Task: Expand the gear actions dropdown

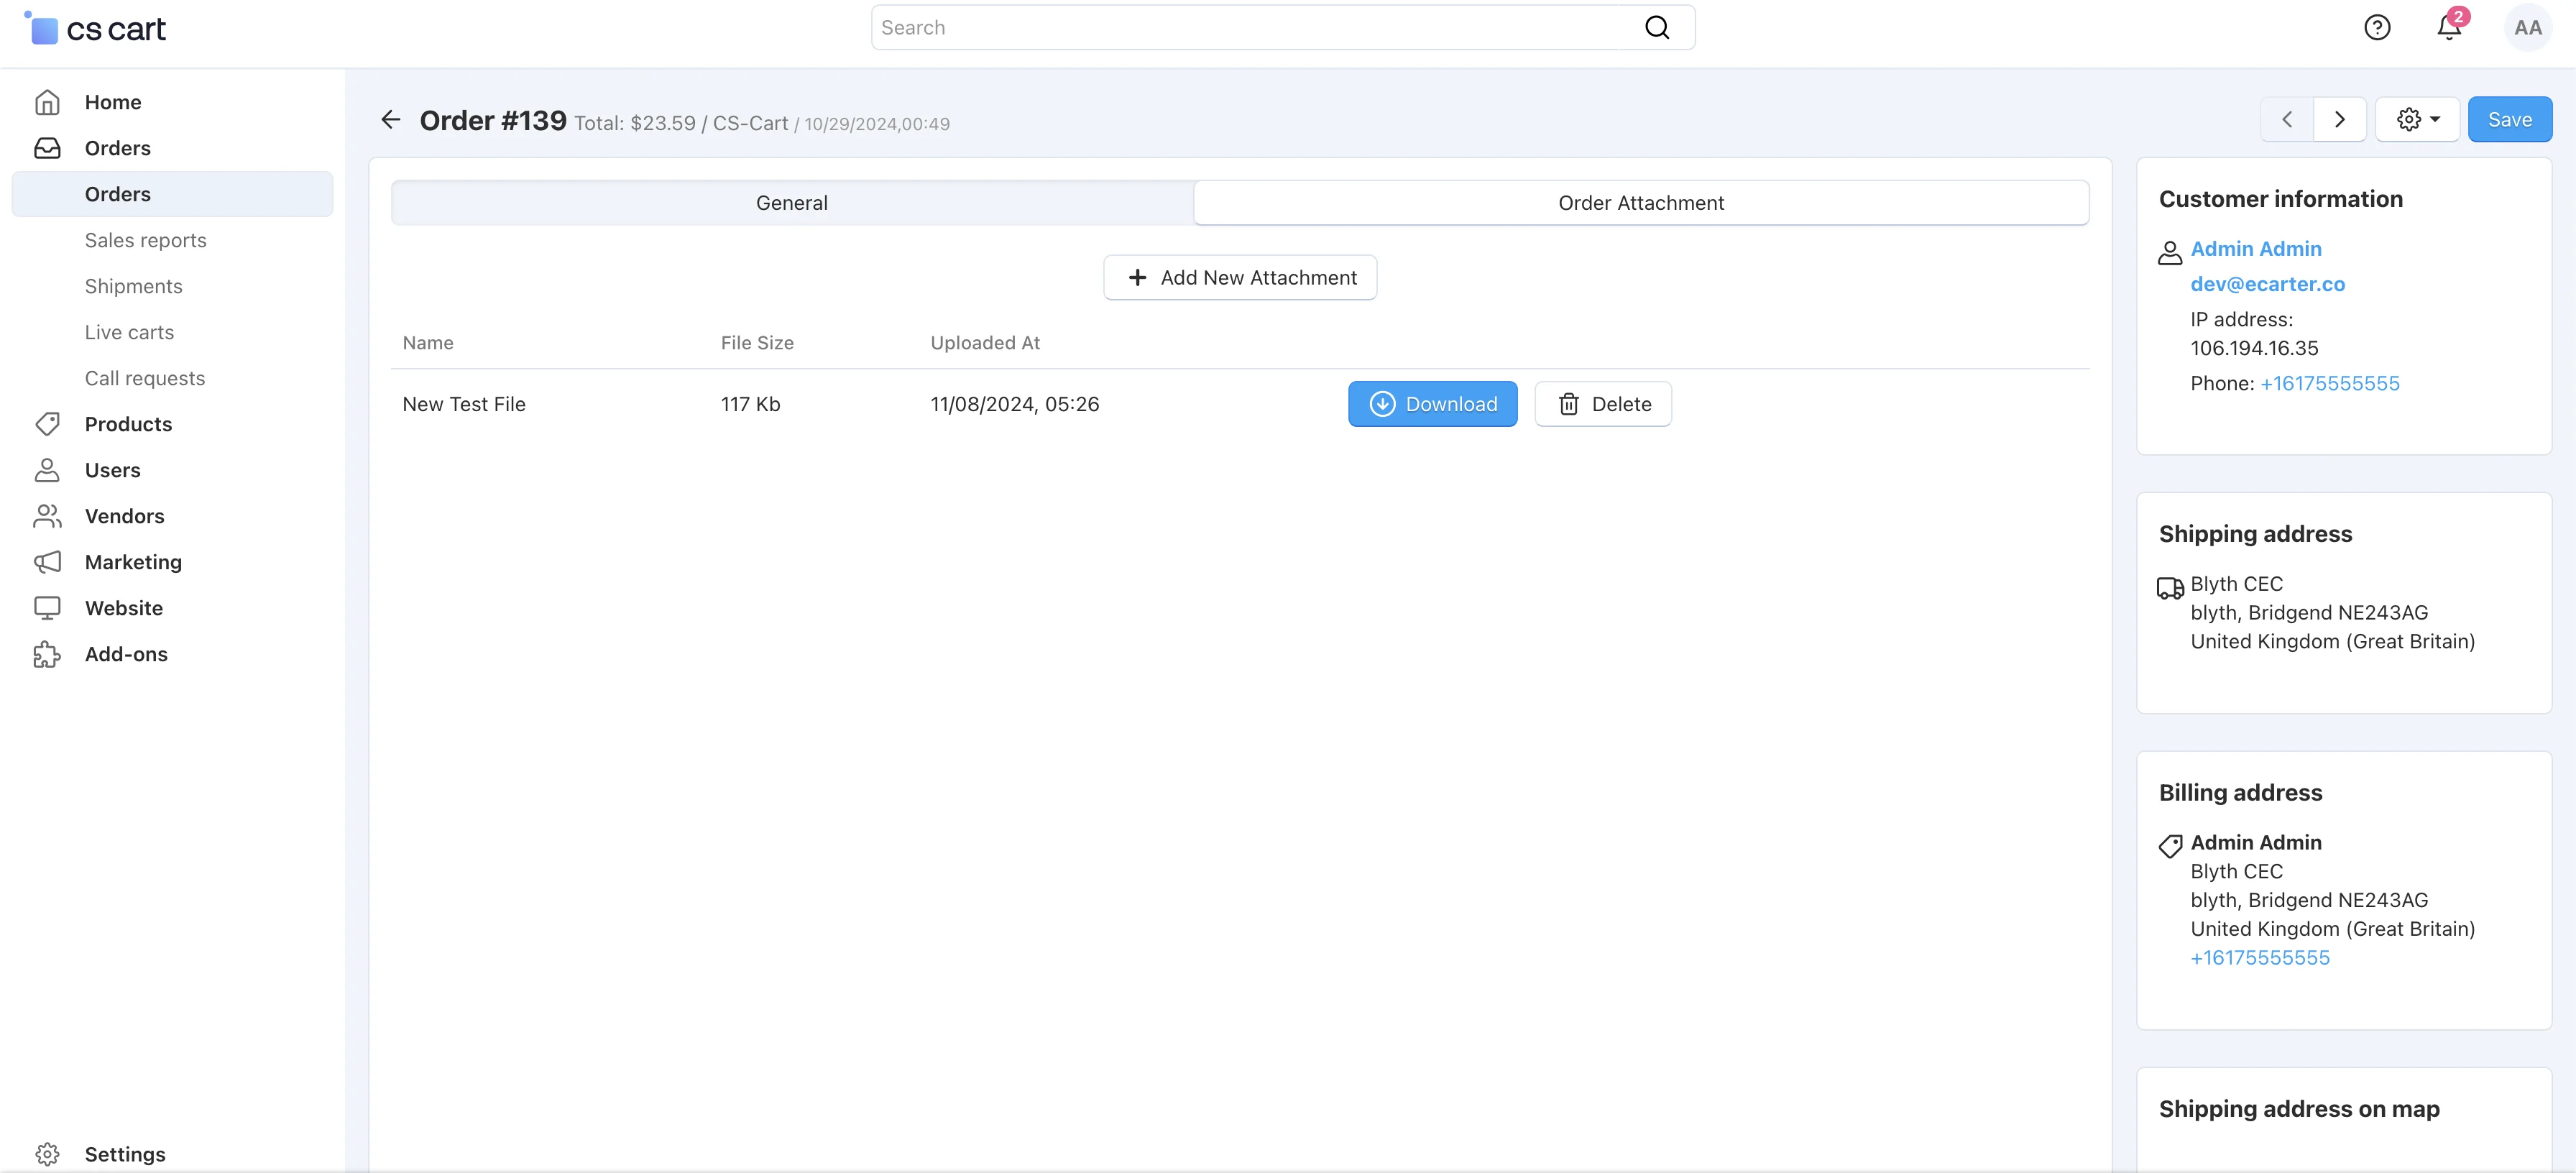Action: point(2417,120)
